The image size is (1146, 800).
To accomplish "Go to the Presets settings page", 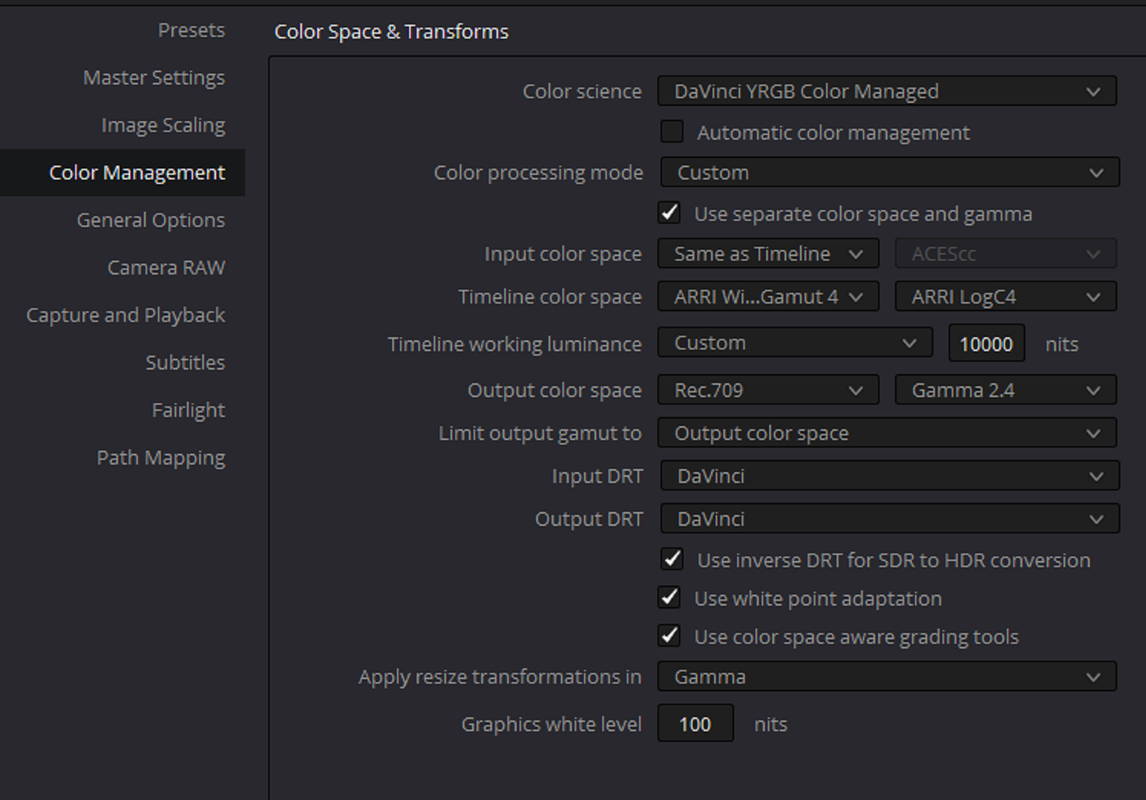I will tap(191, 30).
